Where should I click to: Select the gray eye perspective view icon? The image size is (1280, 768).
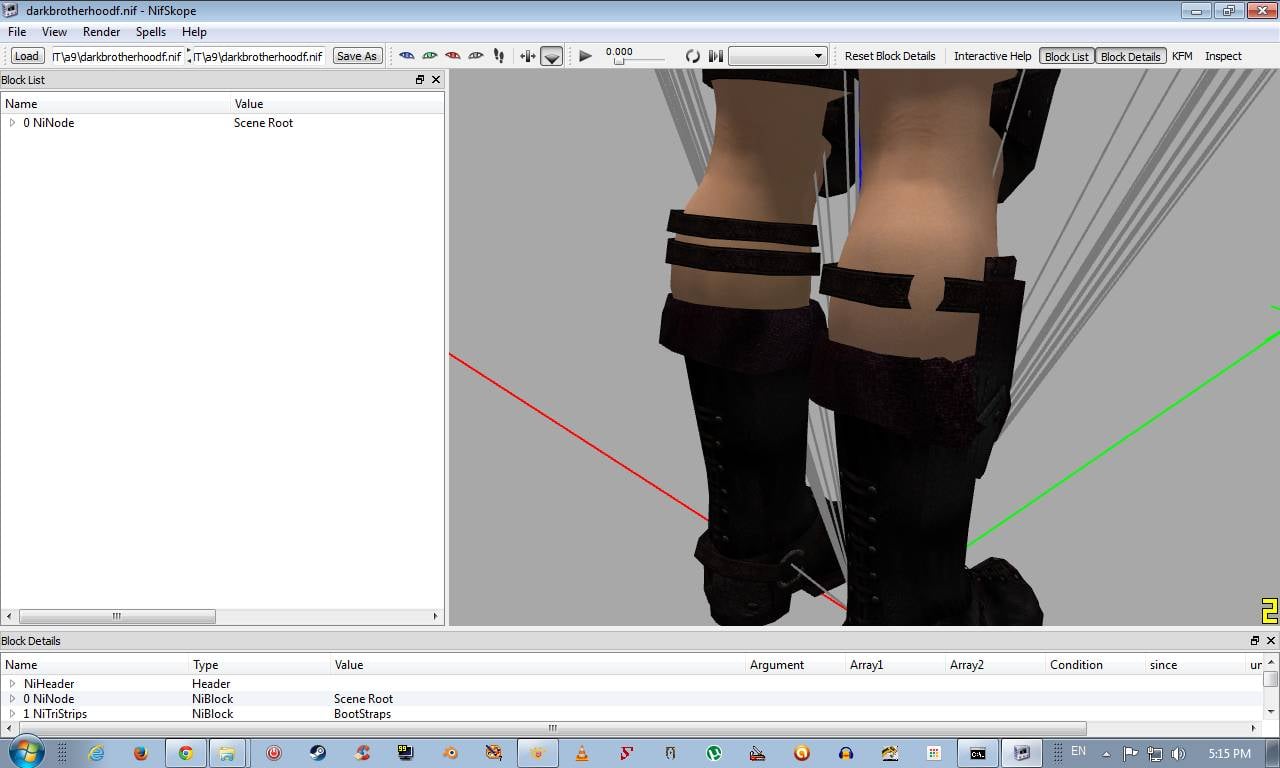click(x=476, y=56)
